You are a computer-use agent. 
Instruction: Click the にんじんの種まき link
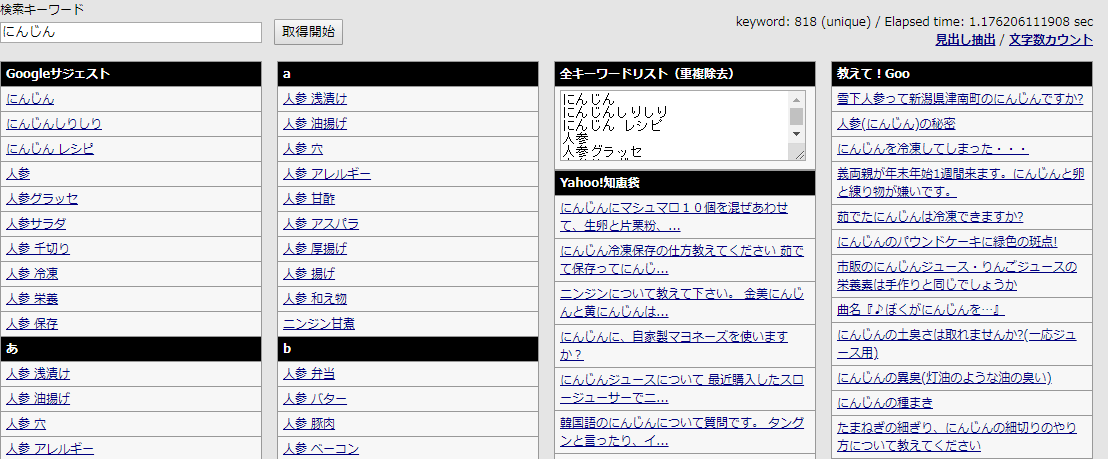(885, 403)
